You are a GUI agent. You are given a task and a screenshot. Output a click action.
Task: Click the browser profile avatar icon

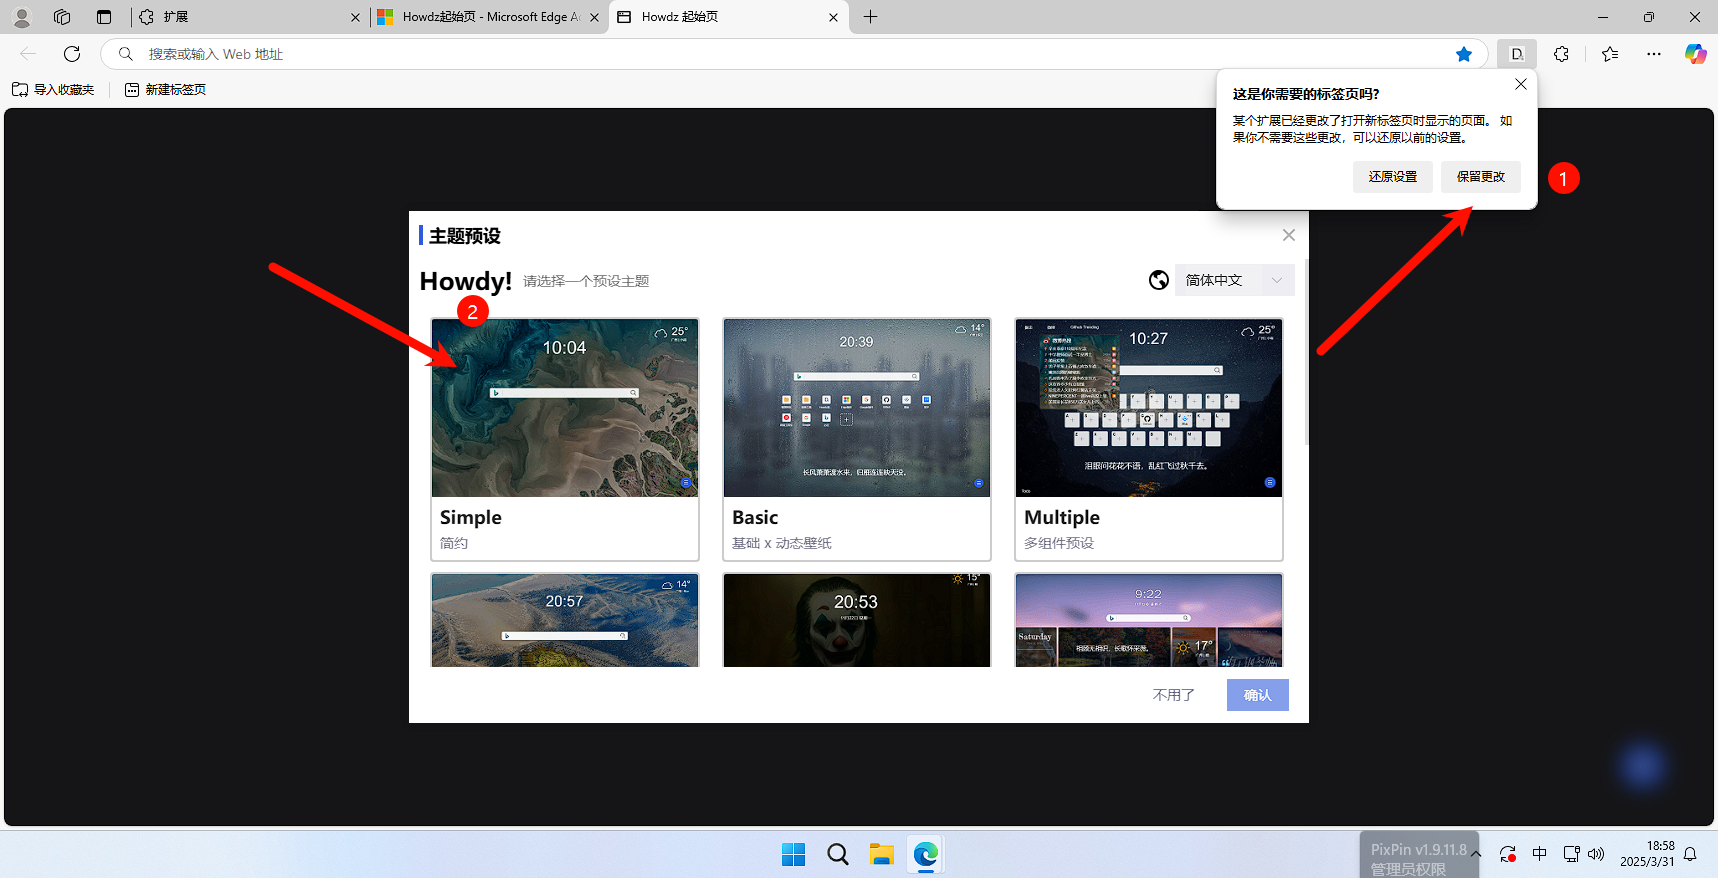(x=21, y=17)
